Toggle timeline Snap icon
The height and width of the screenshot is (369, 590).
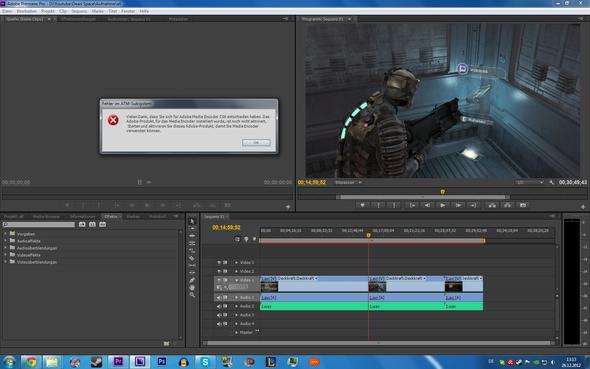tap(237, 239)
